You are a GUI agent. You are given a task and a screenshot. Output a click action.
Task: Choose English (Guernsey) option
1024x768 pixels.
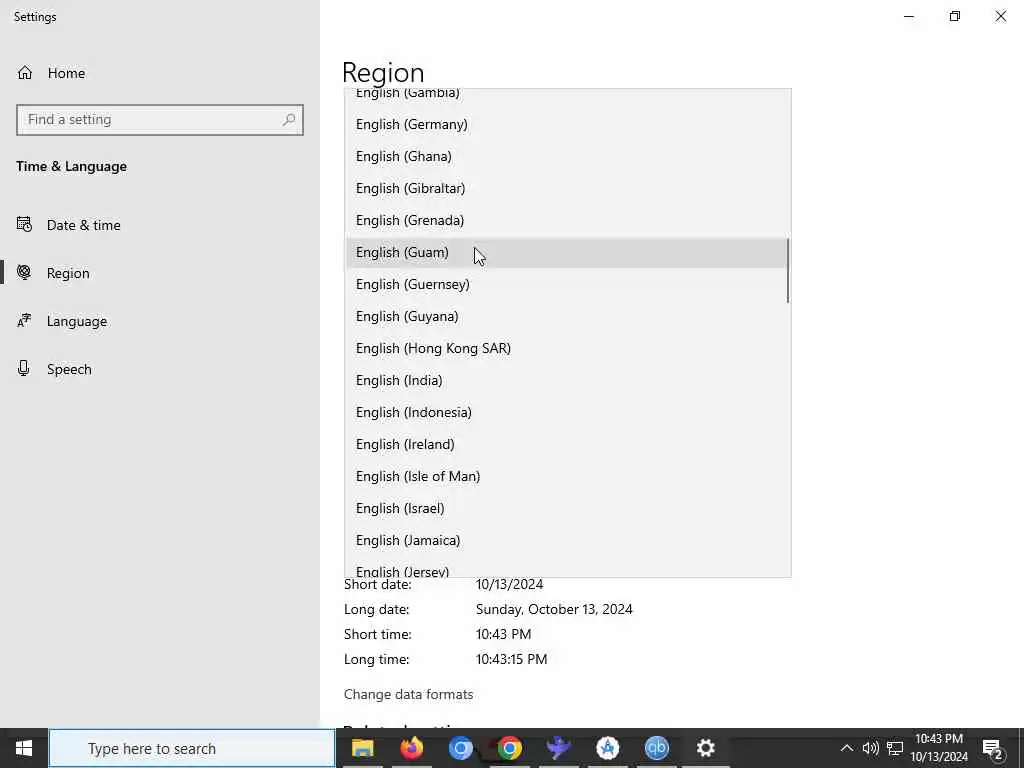tap(567, 284)
